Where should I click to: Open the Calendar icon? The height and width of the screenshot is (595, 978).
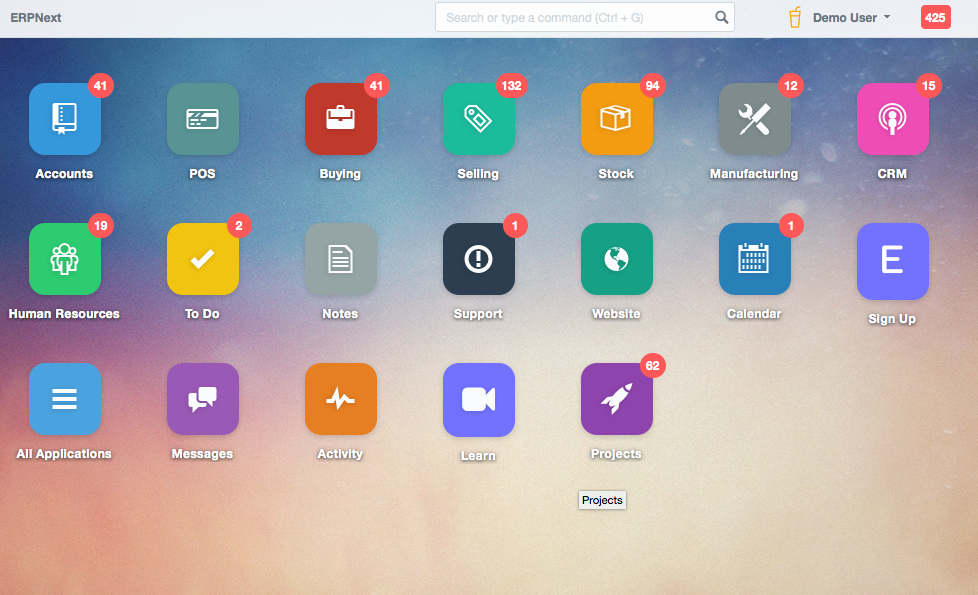(x=755, y=259)
